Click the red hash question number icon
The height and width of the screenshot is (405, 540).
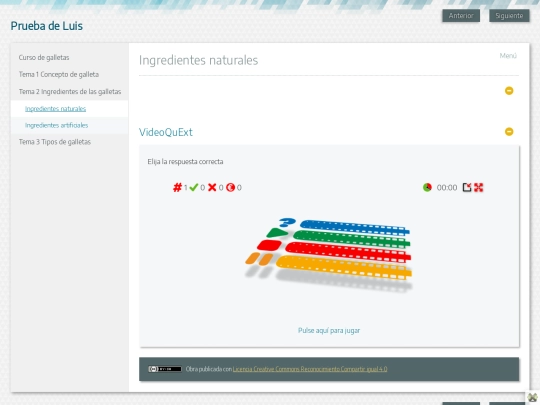[x=177, y=187]
